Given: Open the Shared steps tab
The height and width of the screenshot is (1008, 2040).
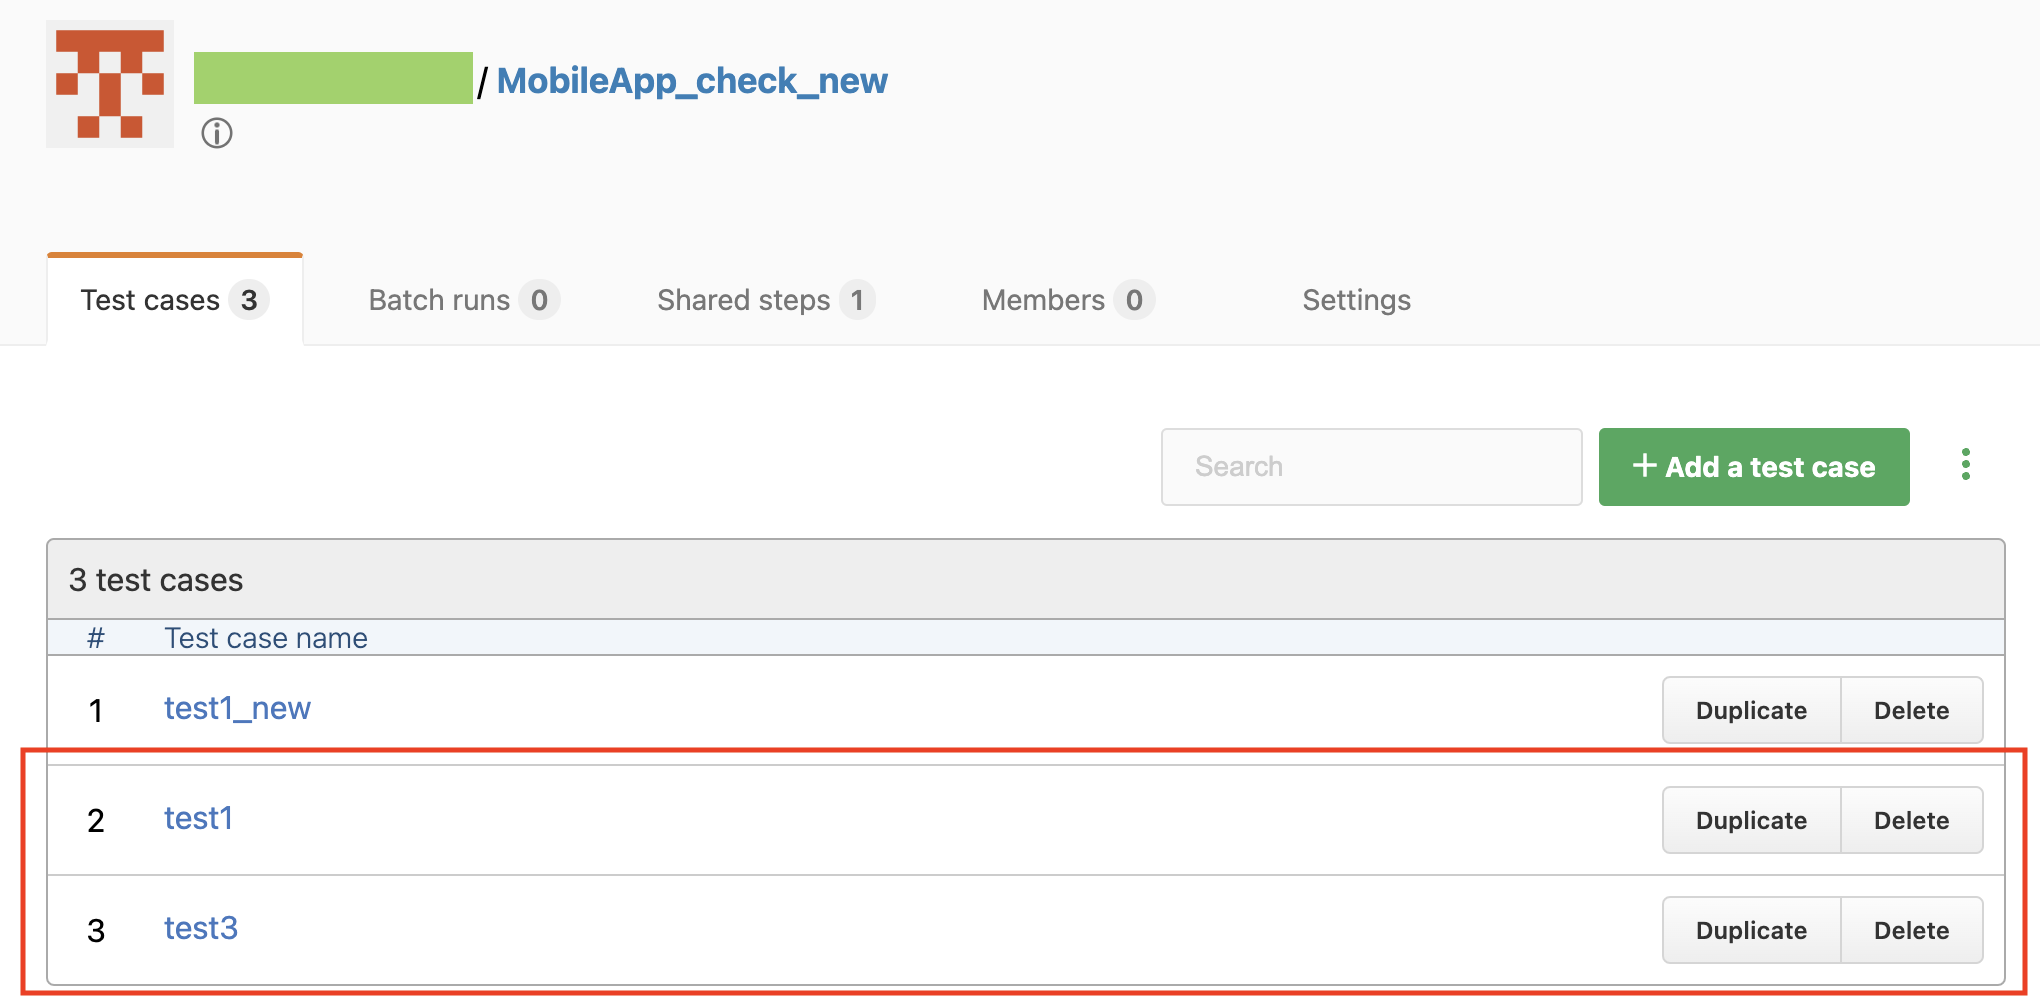Looking at the screenshot, I should pyautogui.click(x=766, y=300).
